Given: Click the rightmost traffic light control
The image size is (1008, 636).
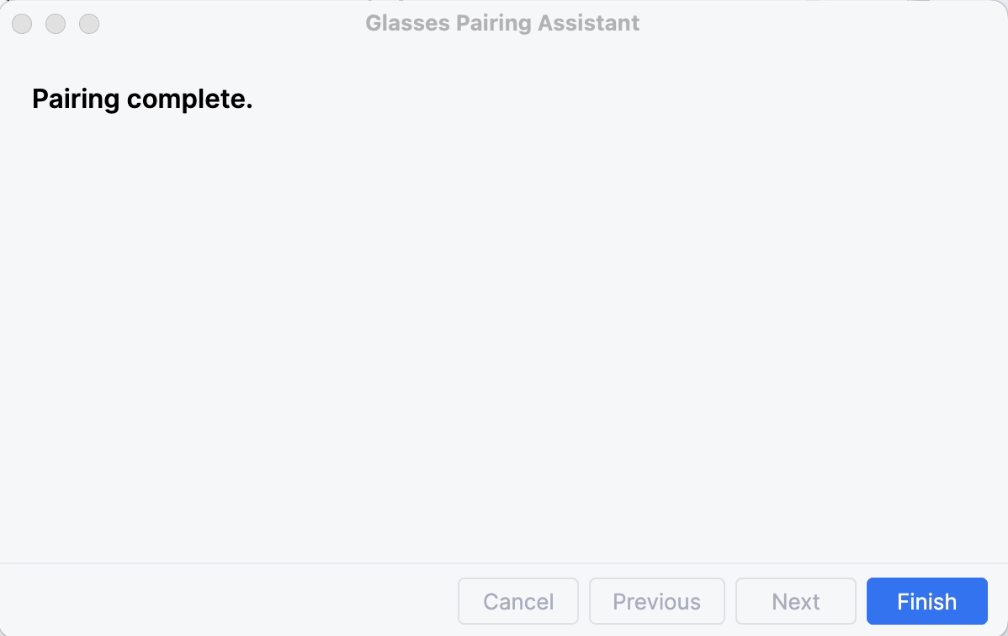Looking at the screenshot, I should coord(89,23).
